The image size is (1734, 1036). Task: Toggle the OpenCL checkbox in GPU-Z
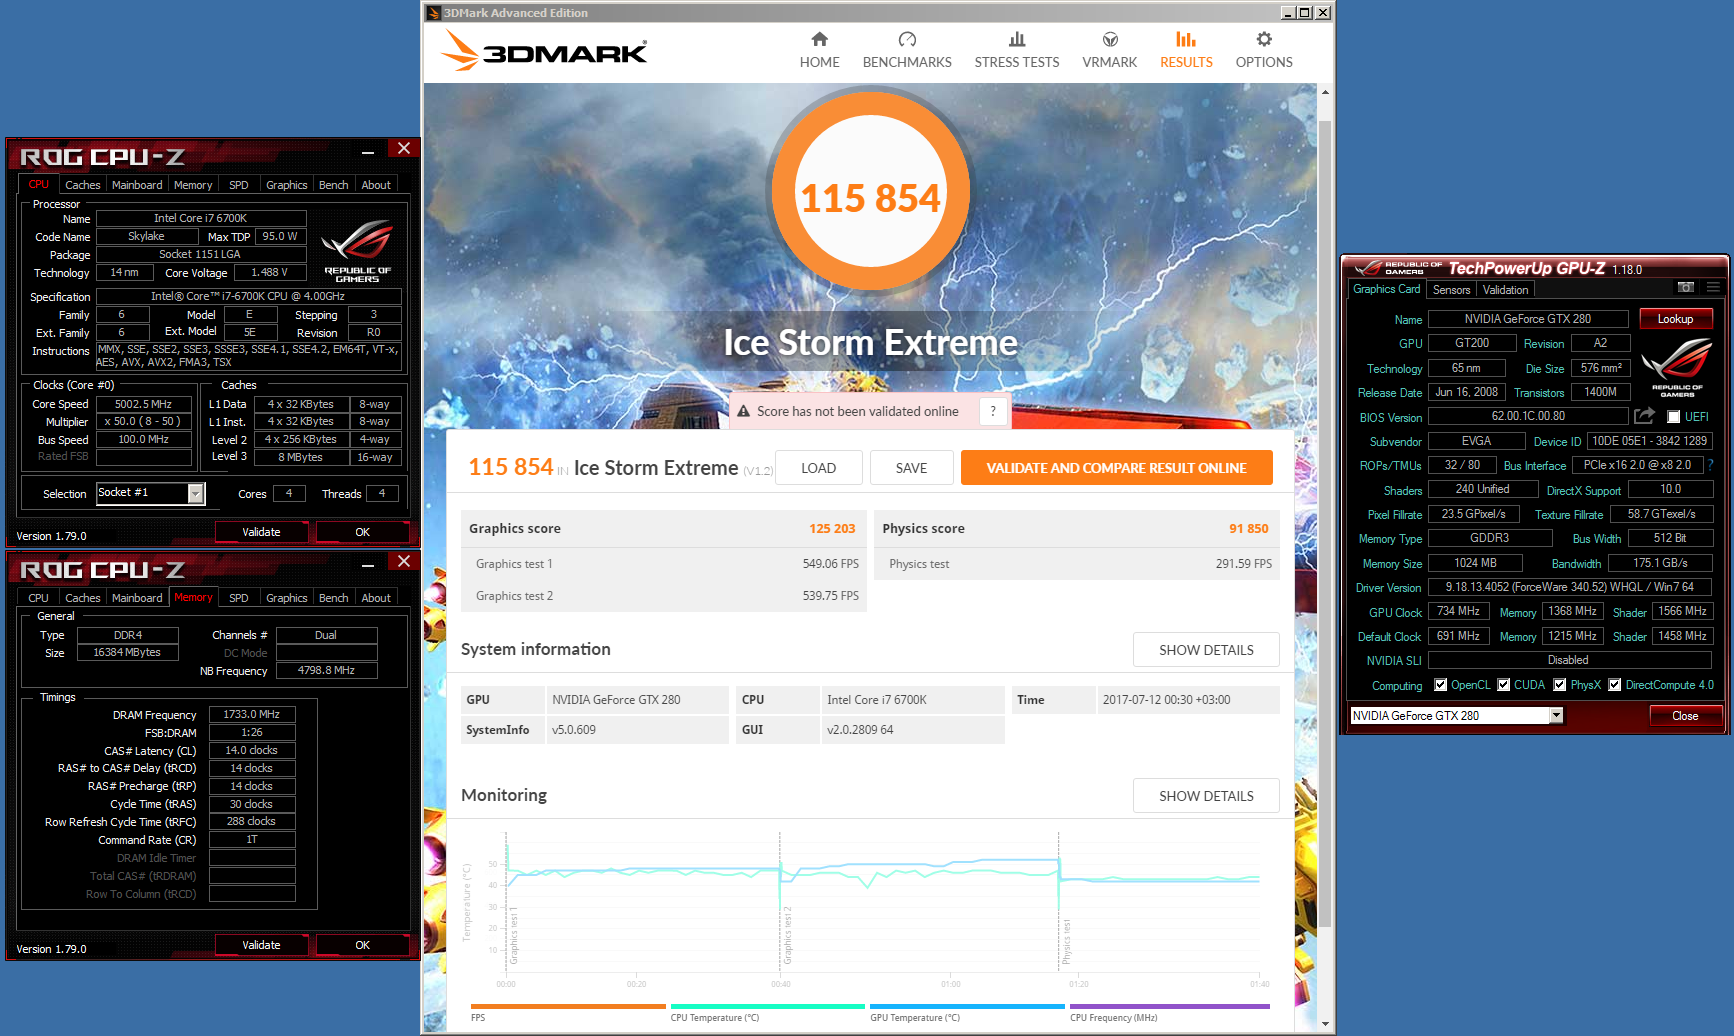[1441, 685]
